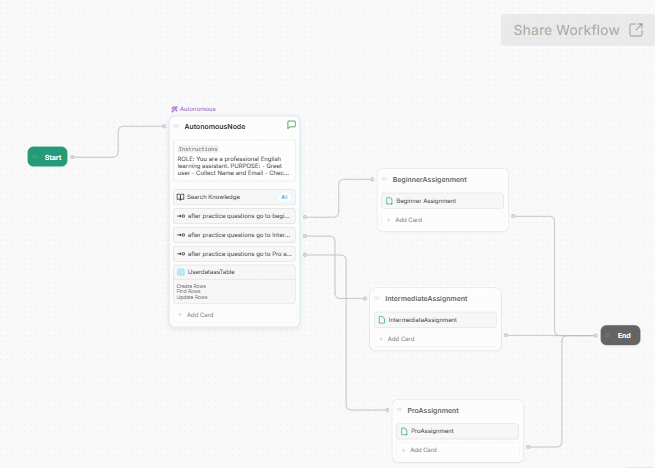Click the Autonomous wand icon above node

[x=174, y=108]
